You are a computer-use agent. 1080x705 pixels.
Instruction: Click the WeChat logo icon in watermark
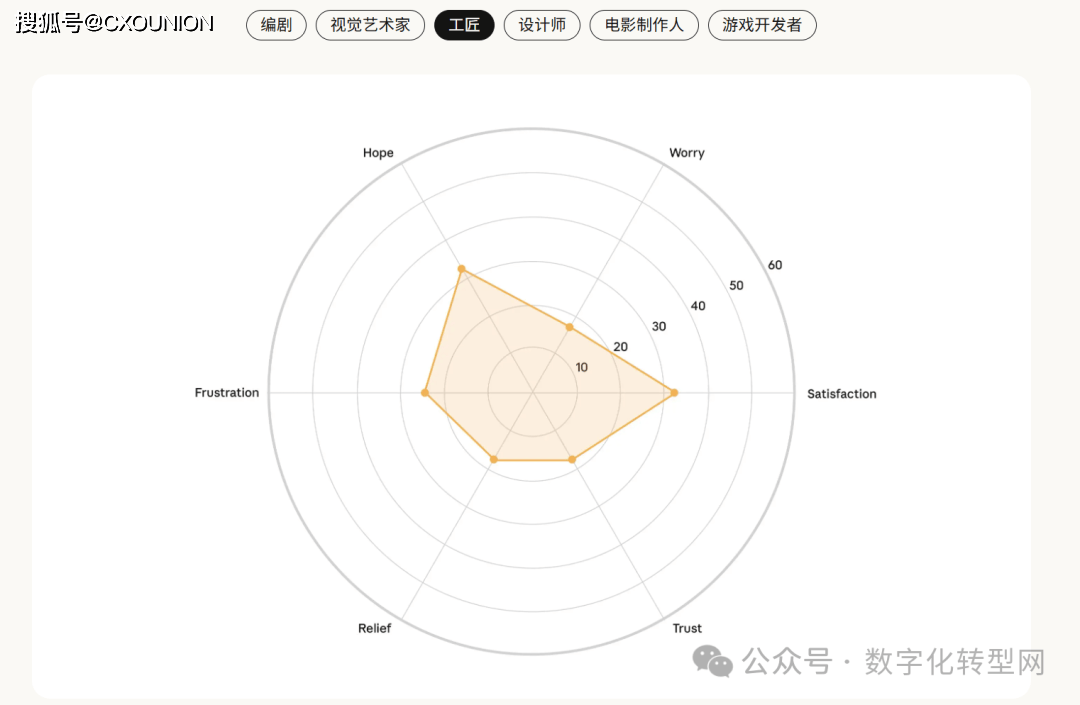714,661
